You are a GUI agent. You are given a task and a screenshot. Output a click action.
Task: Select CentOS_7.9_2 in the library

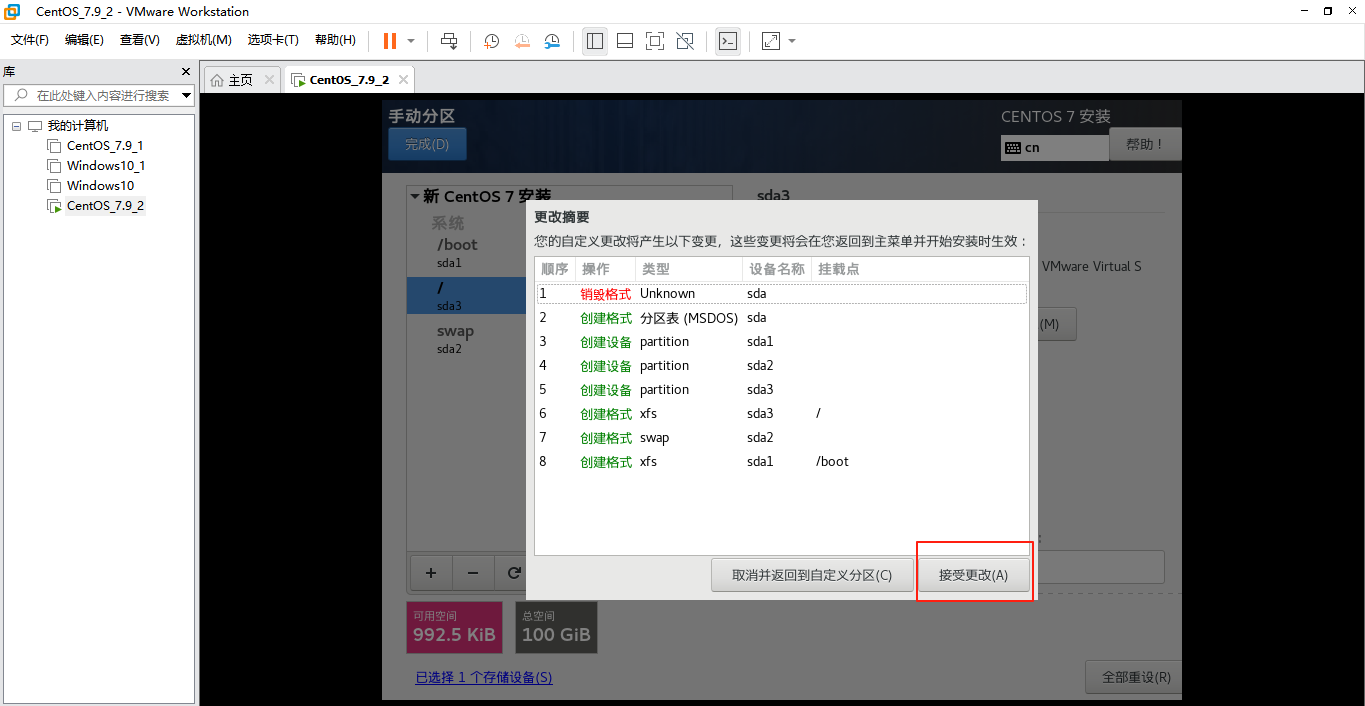click(x=105, y=206)
